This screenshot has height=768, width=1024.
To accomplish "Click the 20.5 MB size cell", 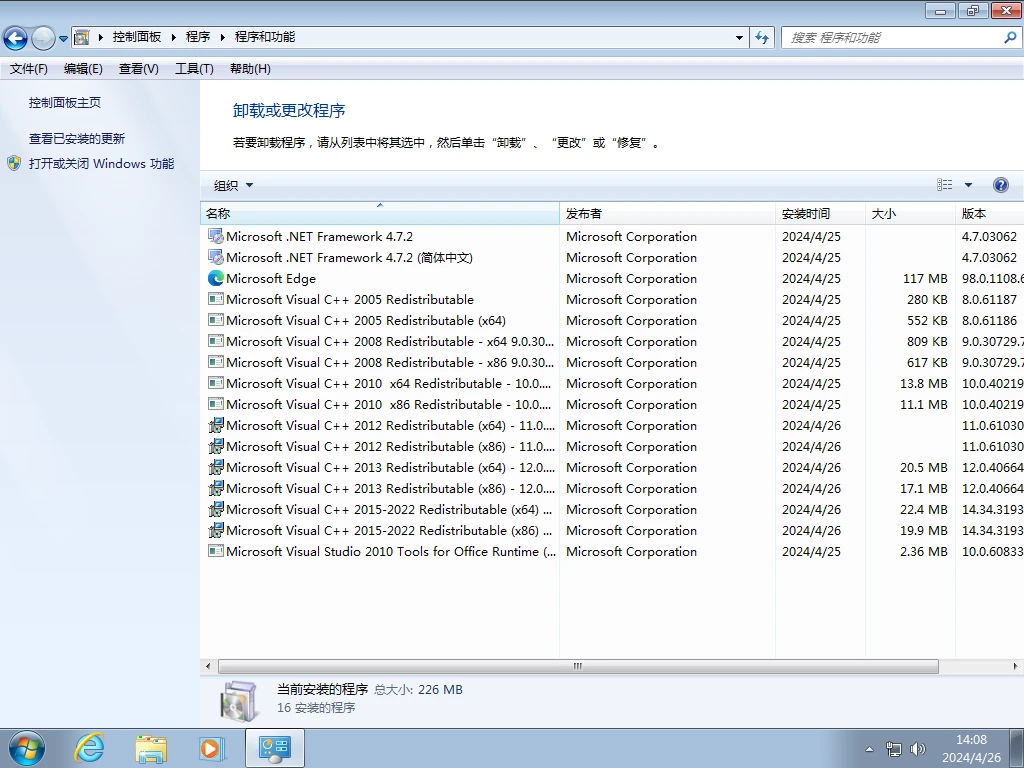I will [923, 468].
